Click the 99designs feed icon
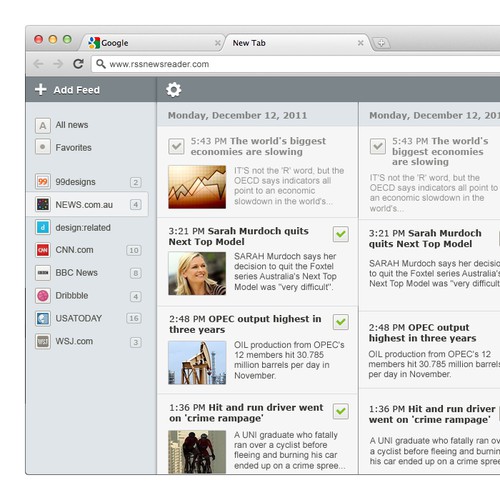The height and width of the screenshot is (500, 500). (x=43, y=182)
